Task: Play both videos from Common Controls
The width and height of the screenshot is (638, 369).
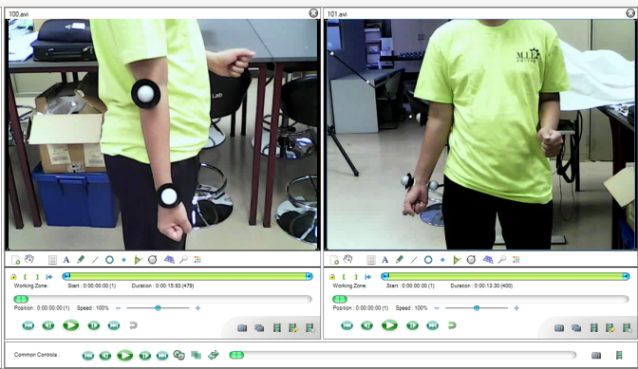Action: click(x=125, y=355)
